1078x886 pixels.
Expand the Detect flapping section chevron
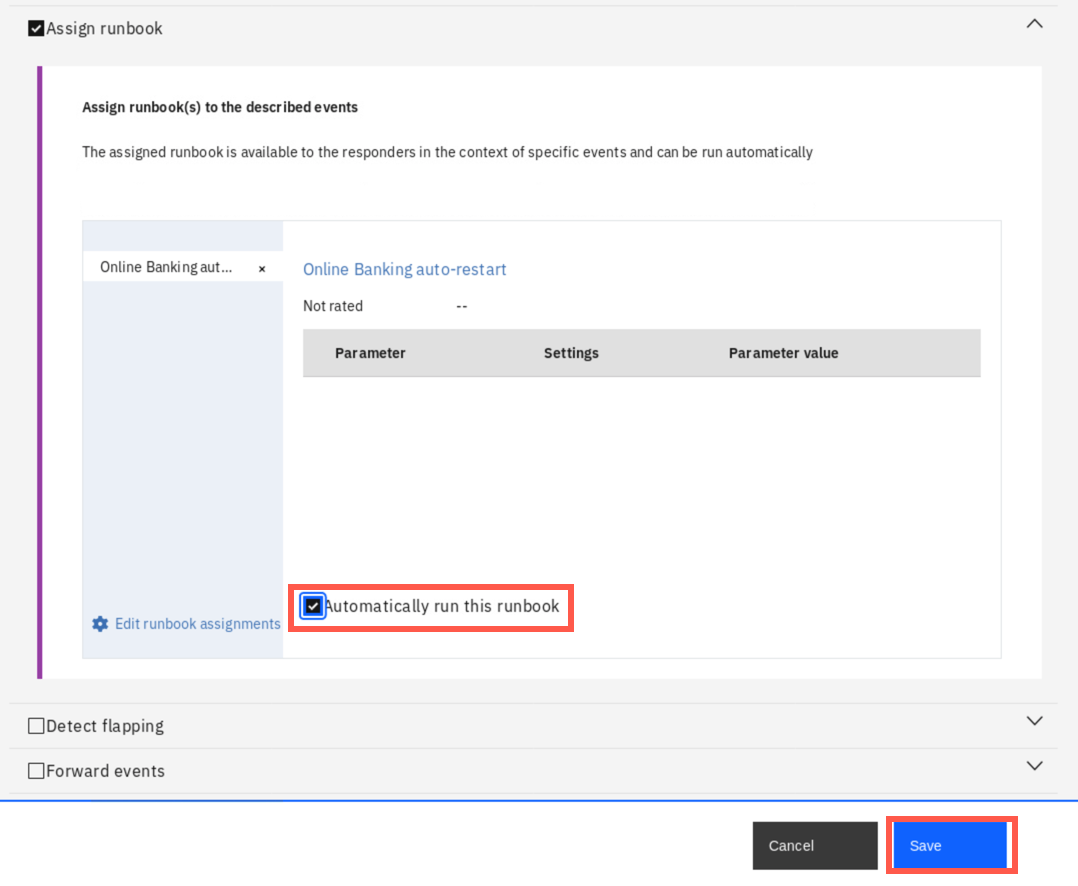point(1034,721)
